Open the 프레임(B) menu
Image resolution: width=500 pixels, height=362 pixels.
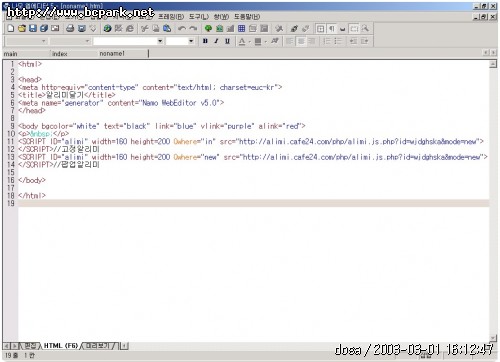171,16
